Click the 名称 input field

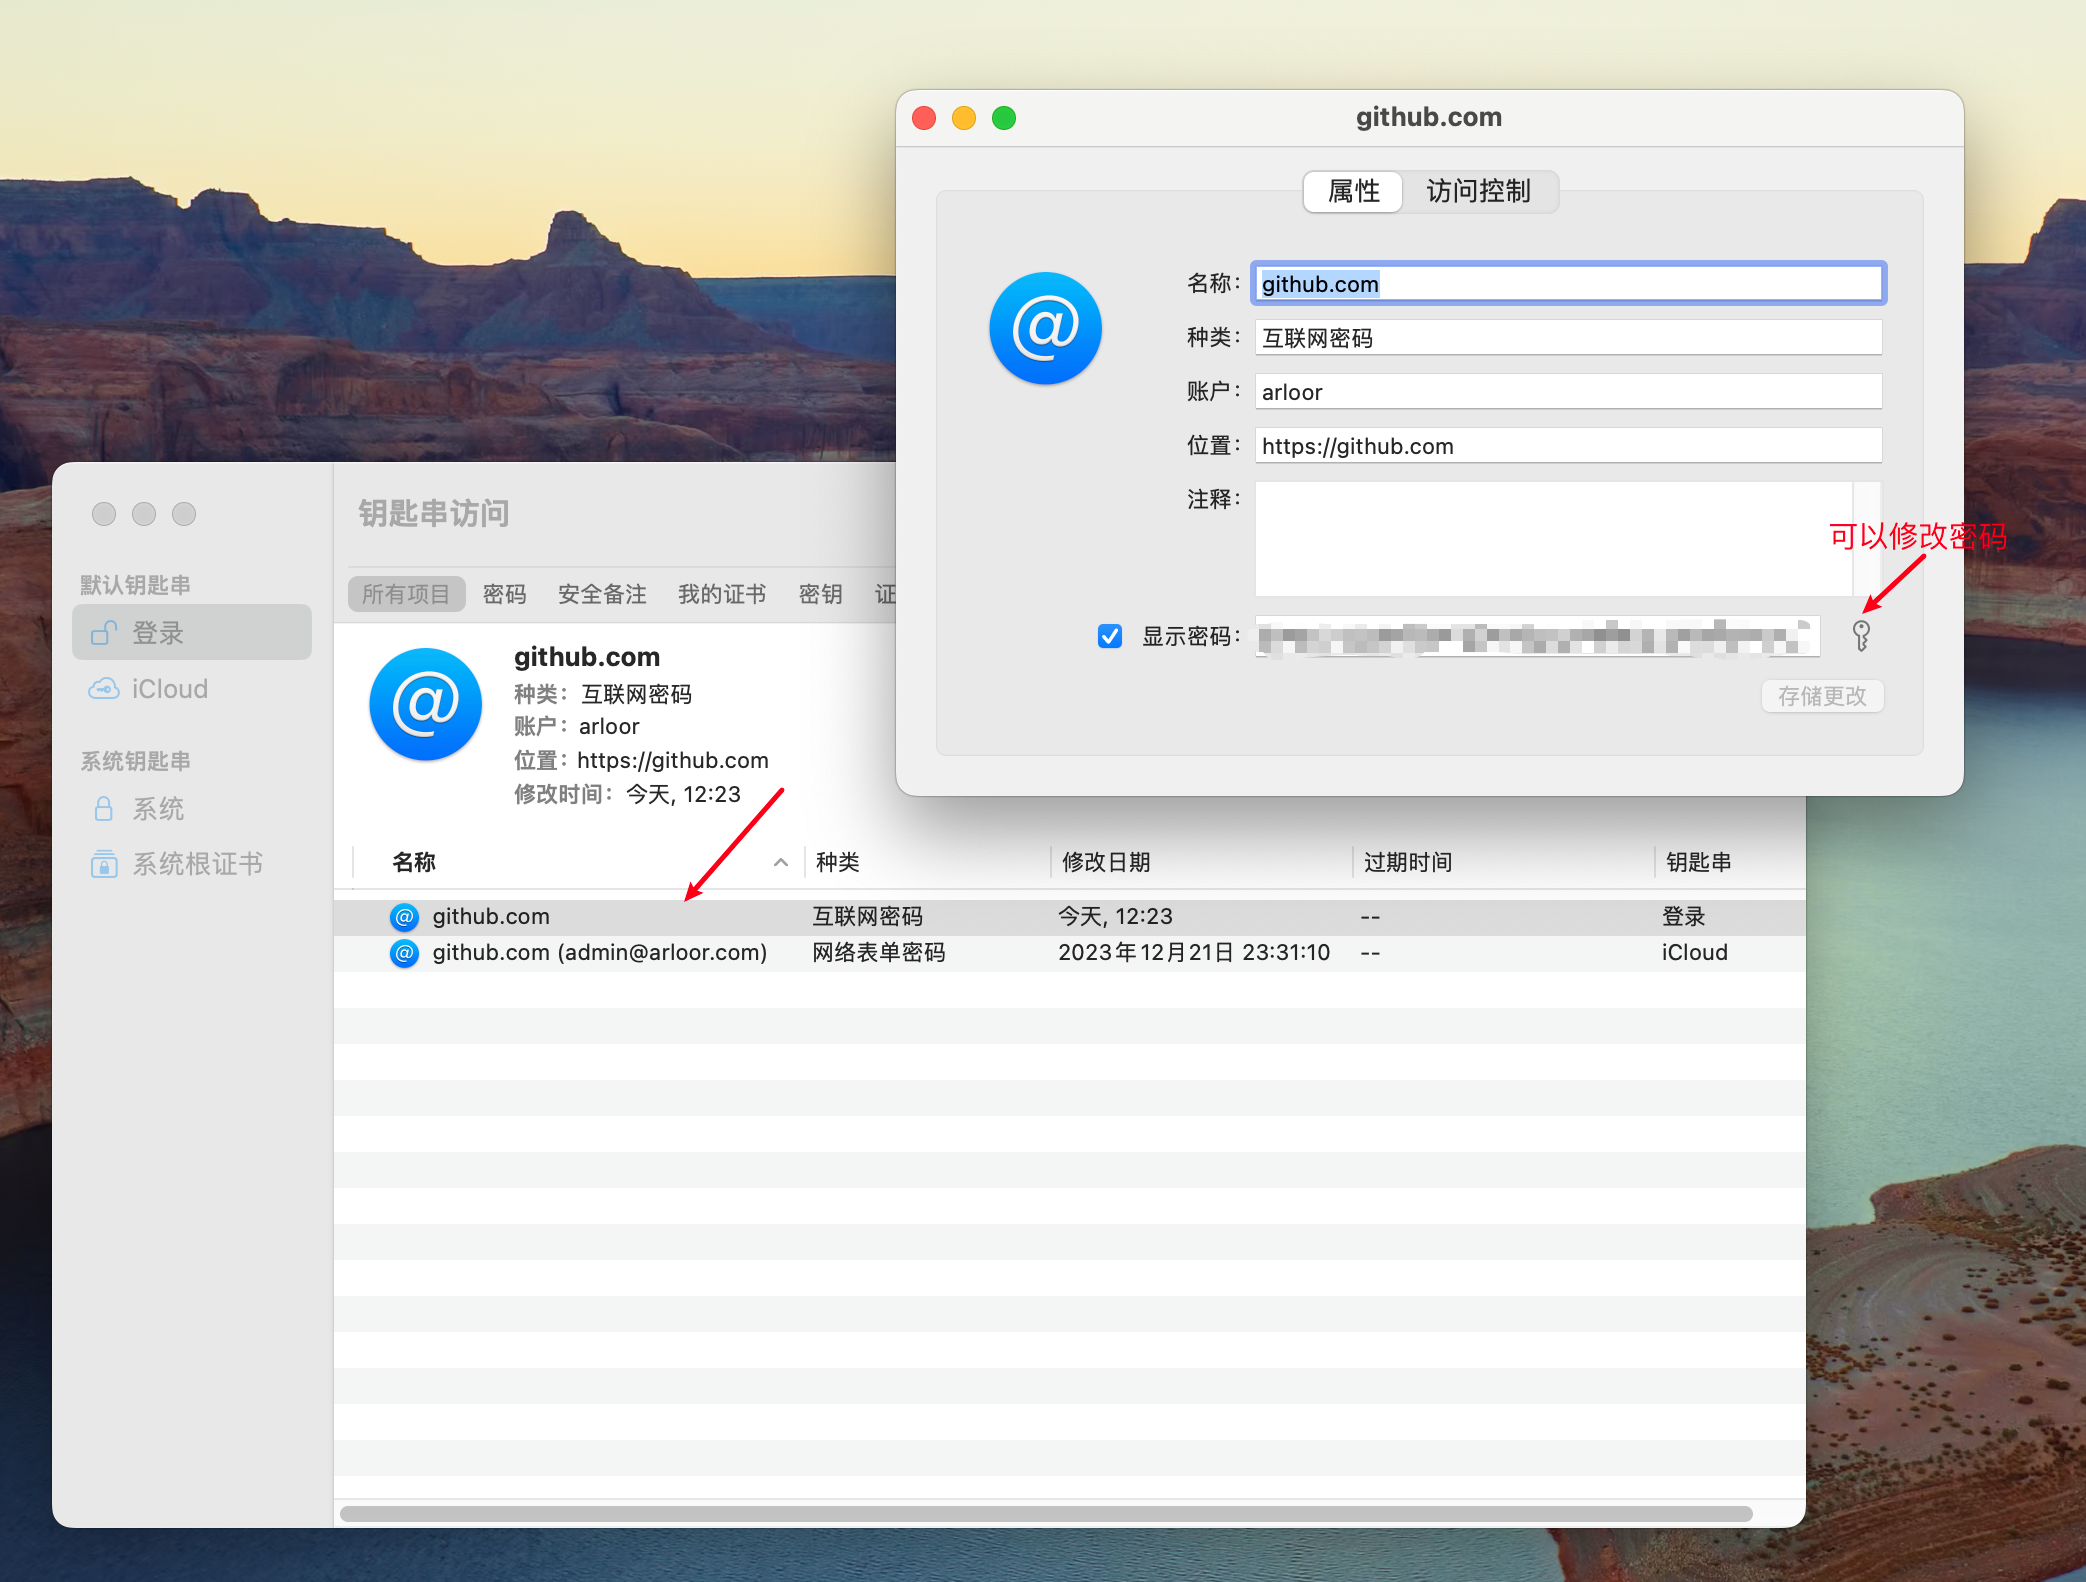(1568, 284)
